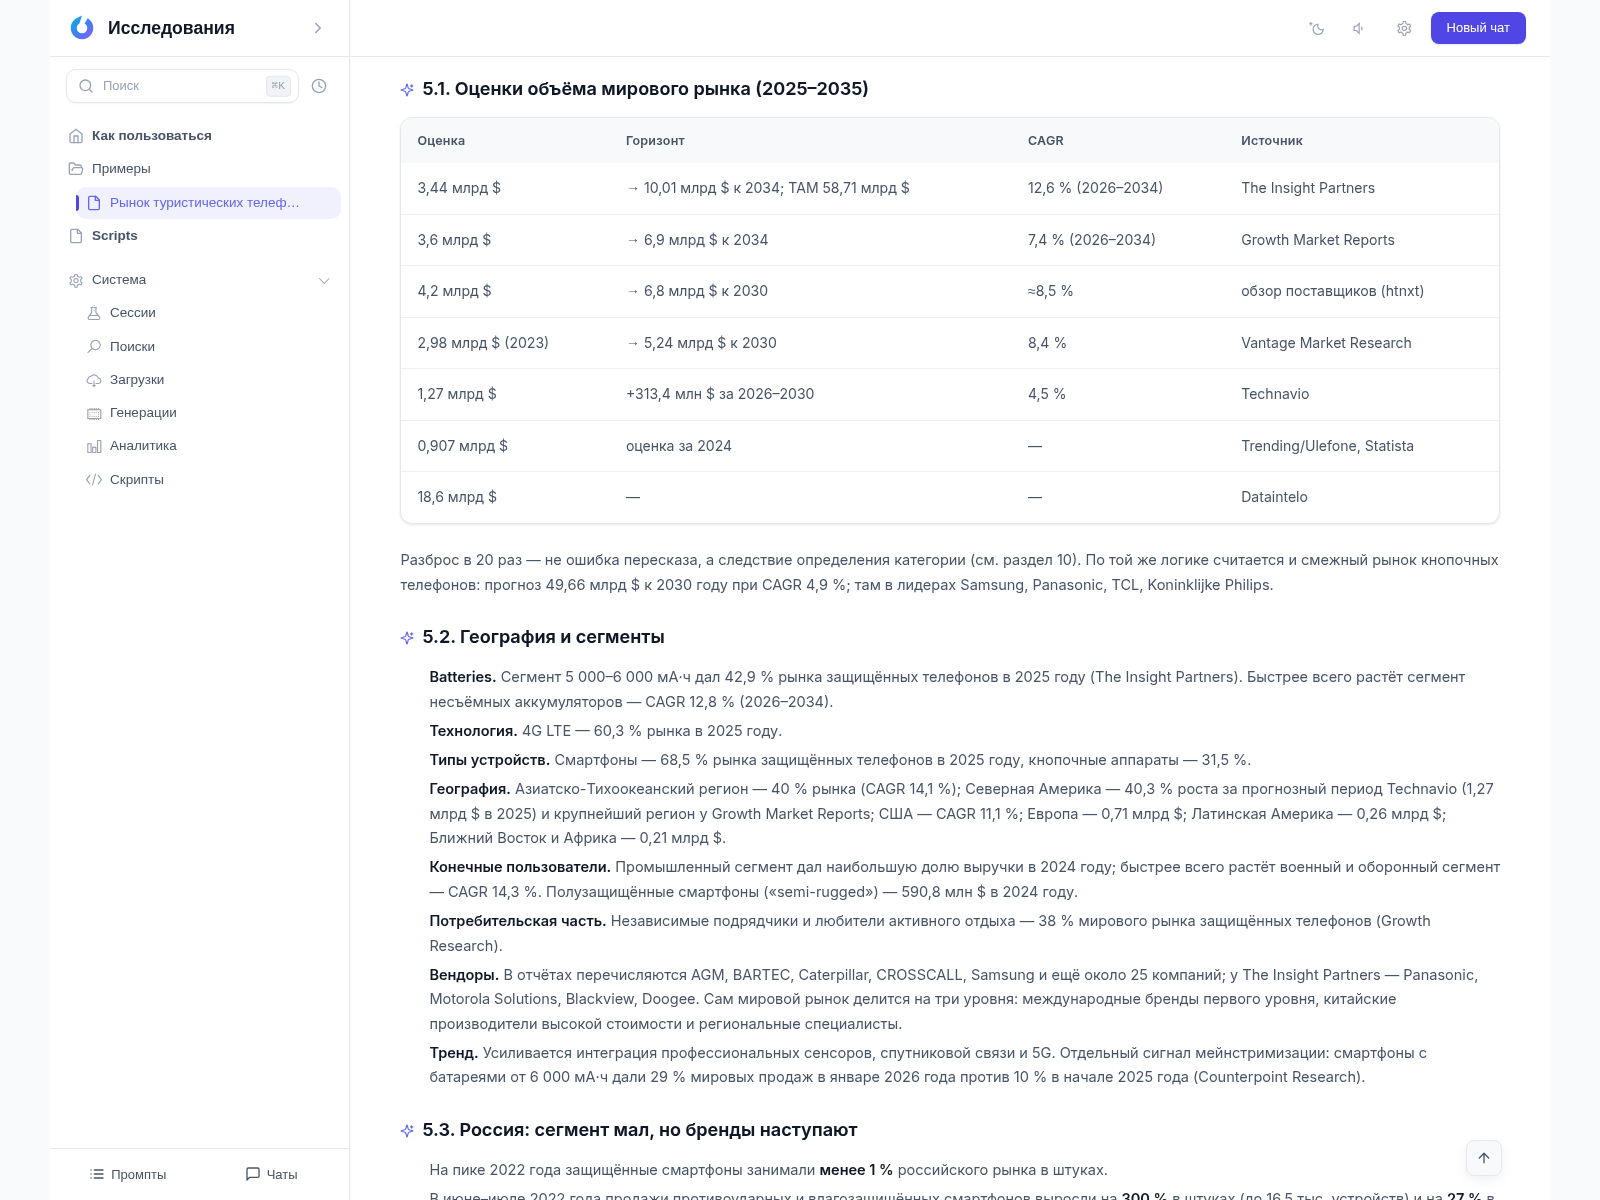This screenshot has width=1600, height=1200.
Task: Select Trending/Ulefone, Statista cell
Action: 1327,446
